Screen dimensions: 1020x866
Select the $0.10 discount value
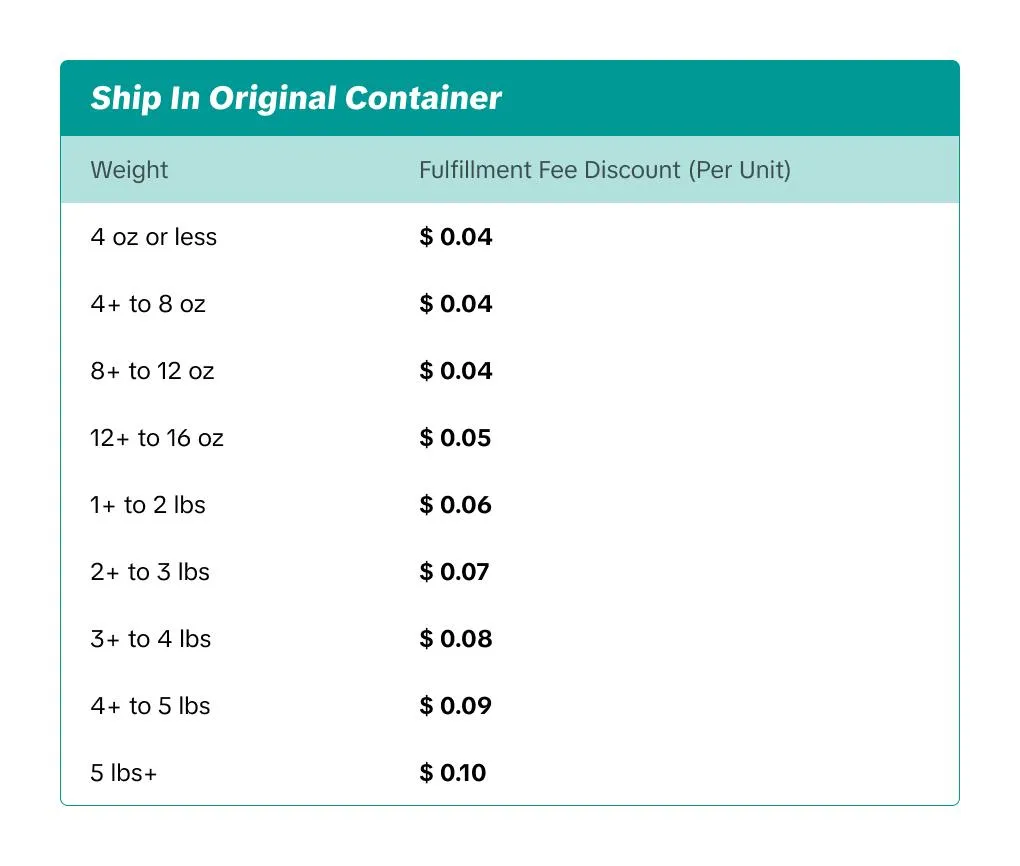coord(453,773)
